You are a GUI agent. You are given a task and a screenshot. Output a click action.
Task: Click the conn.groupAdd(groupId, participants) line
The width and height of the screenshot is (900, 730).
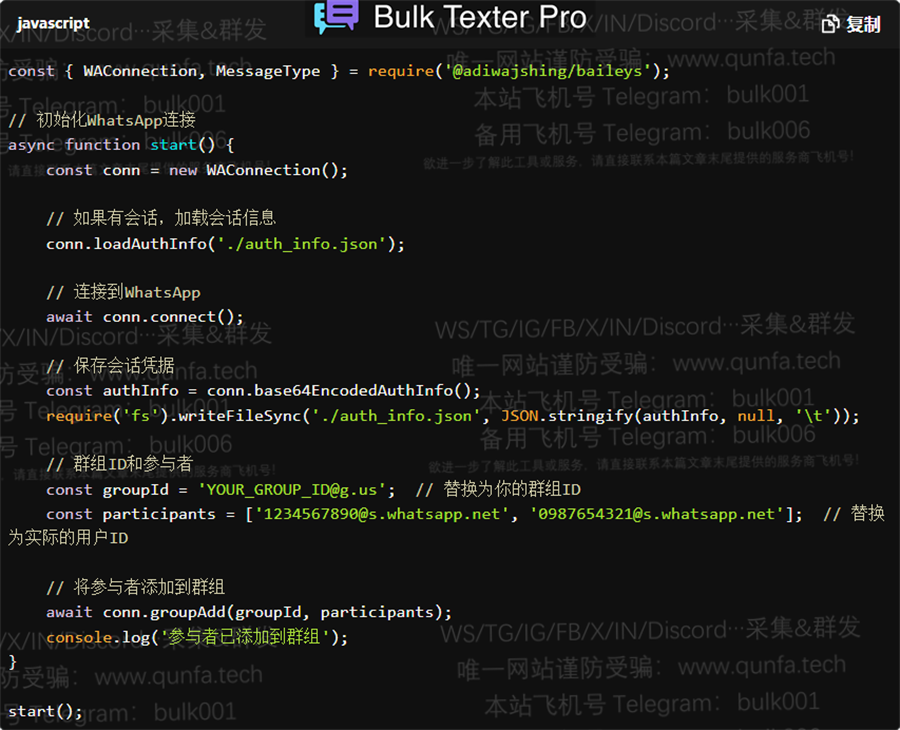click(249, 612)
